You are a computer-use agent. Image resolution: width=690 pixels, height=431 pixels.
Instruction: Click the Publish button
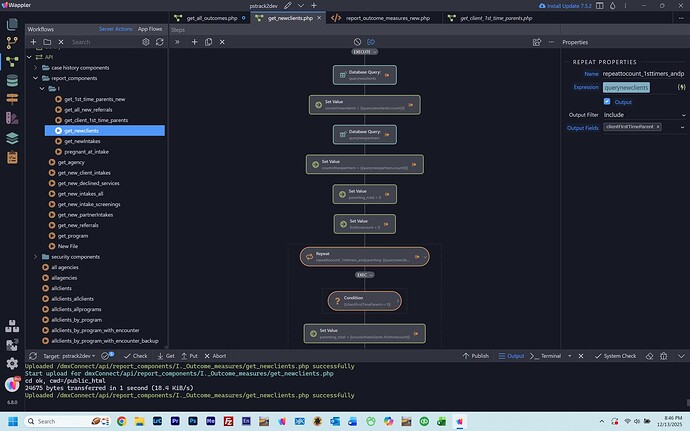[x=476, y=356]
